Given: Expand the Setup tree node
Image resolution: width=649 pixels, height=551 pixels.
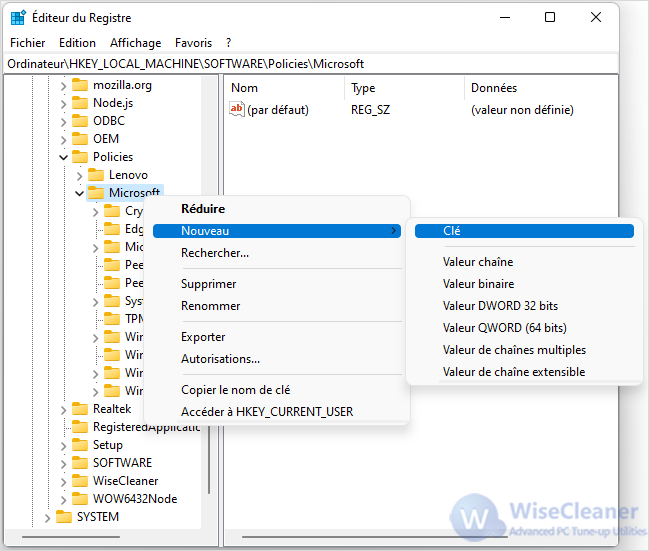Looking at the screenshot, I should pyautogui.click(x=63, y=446).
